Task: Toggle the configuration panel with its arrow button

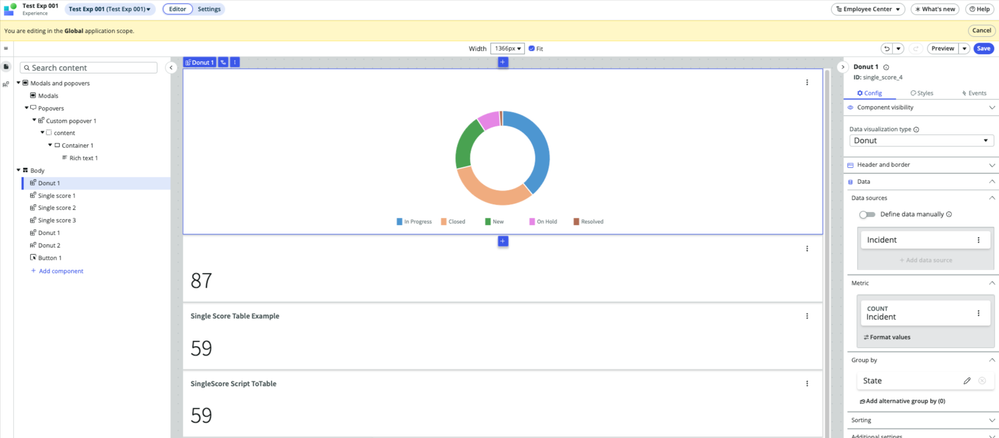Action: tap(843, 68)
